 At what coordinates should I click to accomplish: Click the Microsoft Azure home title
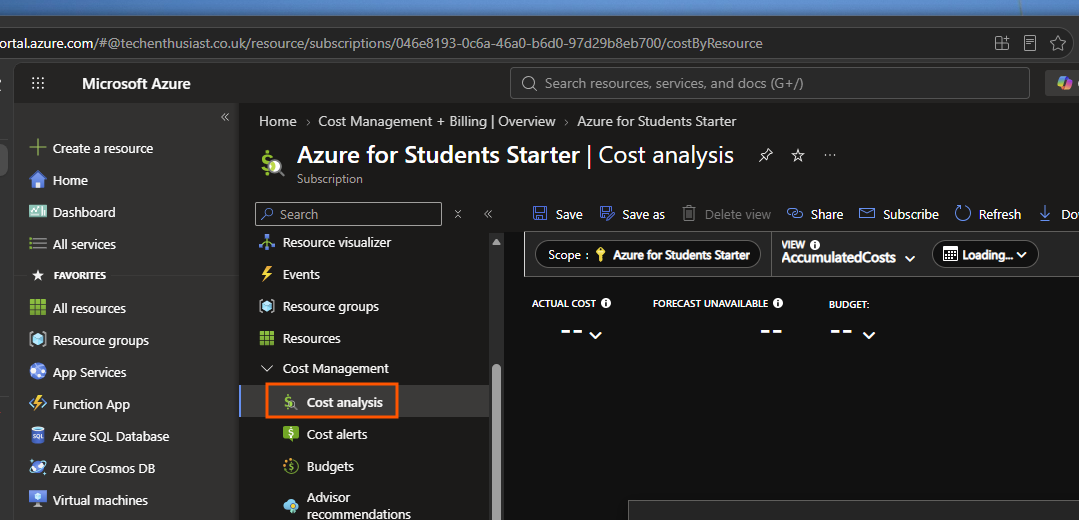pyautogui.click(x=136, y=84)
